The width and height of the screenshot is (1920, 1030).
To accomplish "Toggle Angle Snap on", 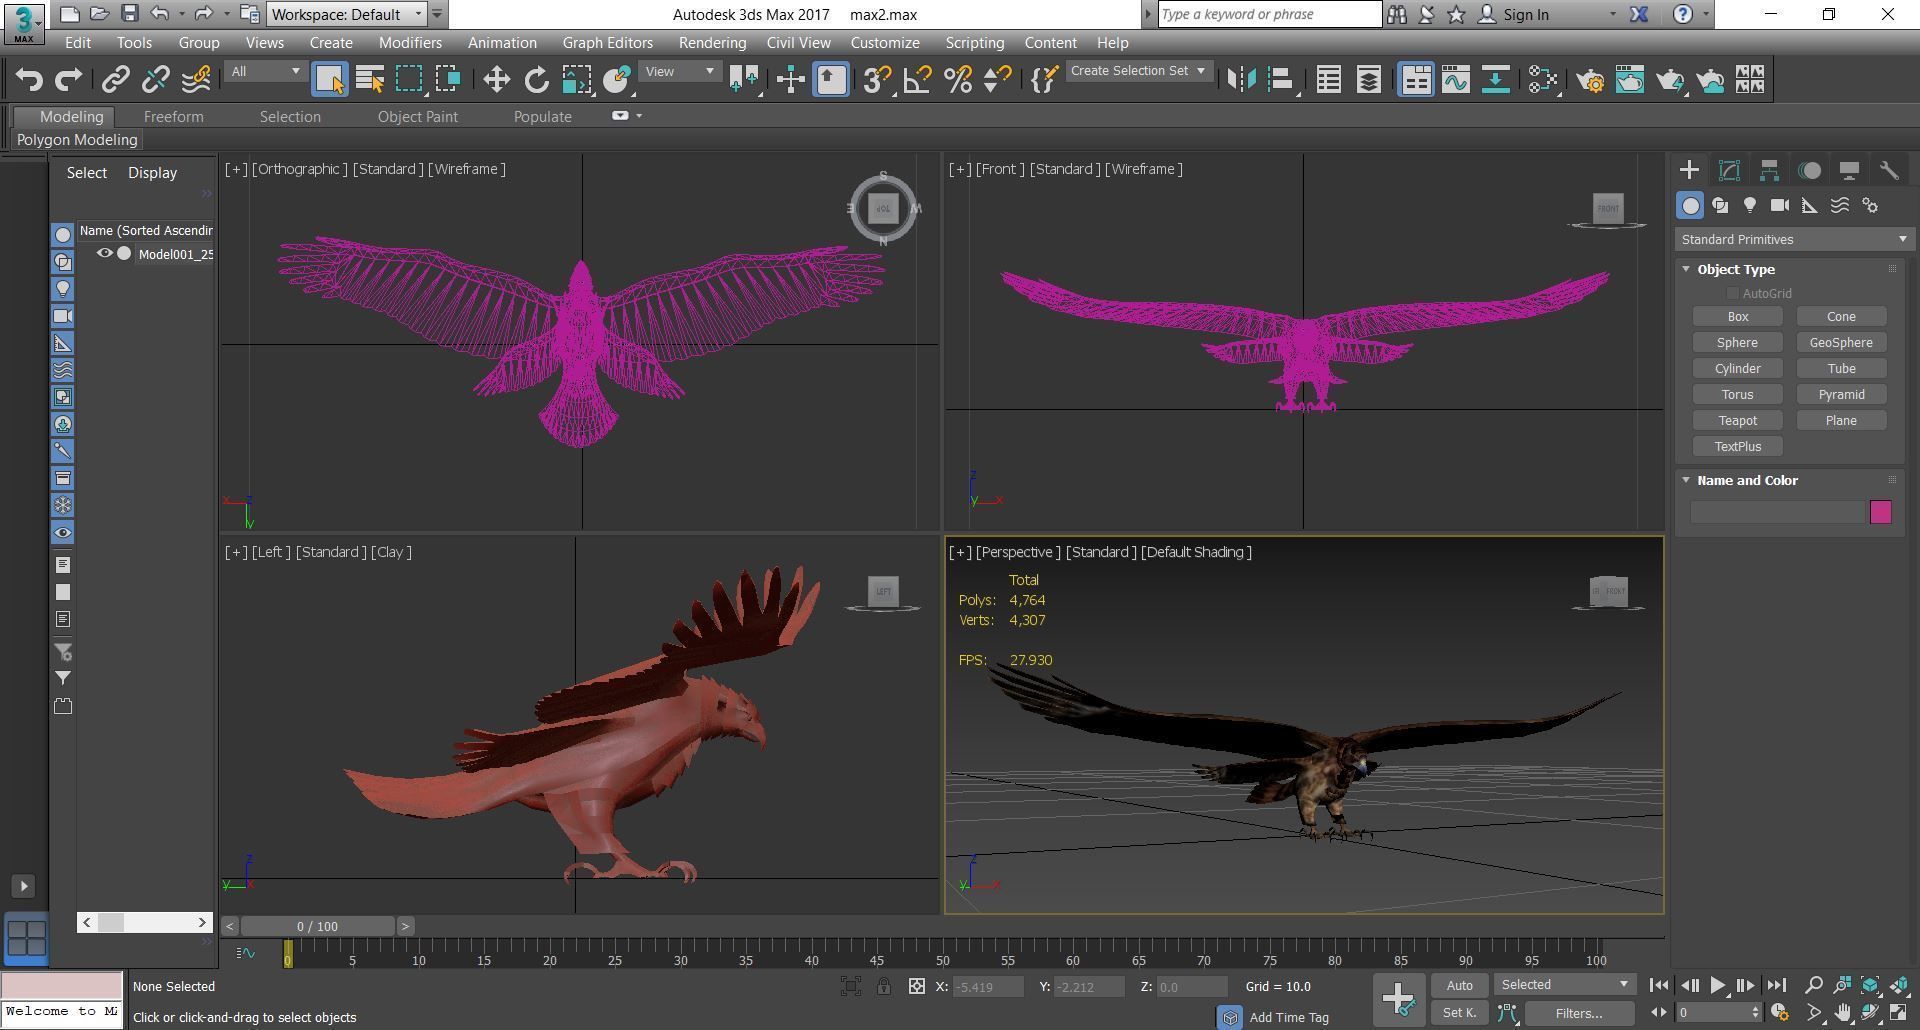I will click(917, 79).
